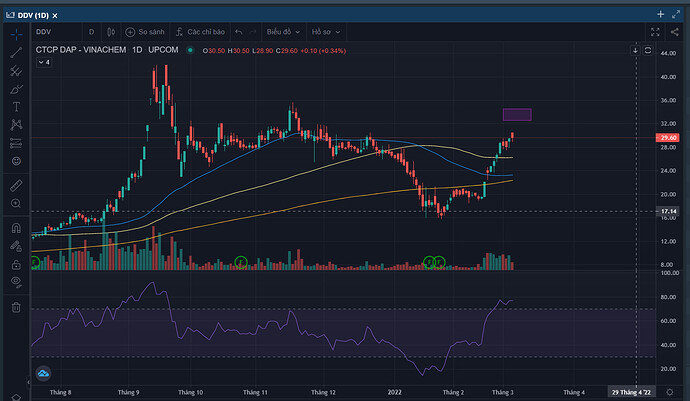Click the DDV symbol search field
The width and height of the screenshot is (690, 401).
coord(55,31)
